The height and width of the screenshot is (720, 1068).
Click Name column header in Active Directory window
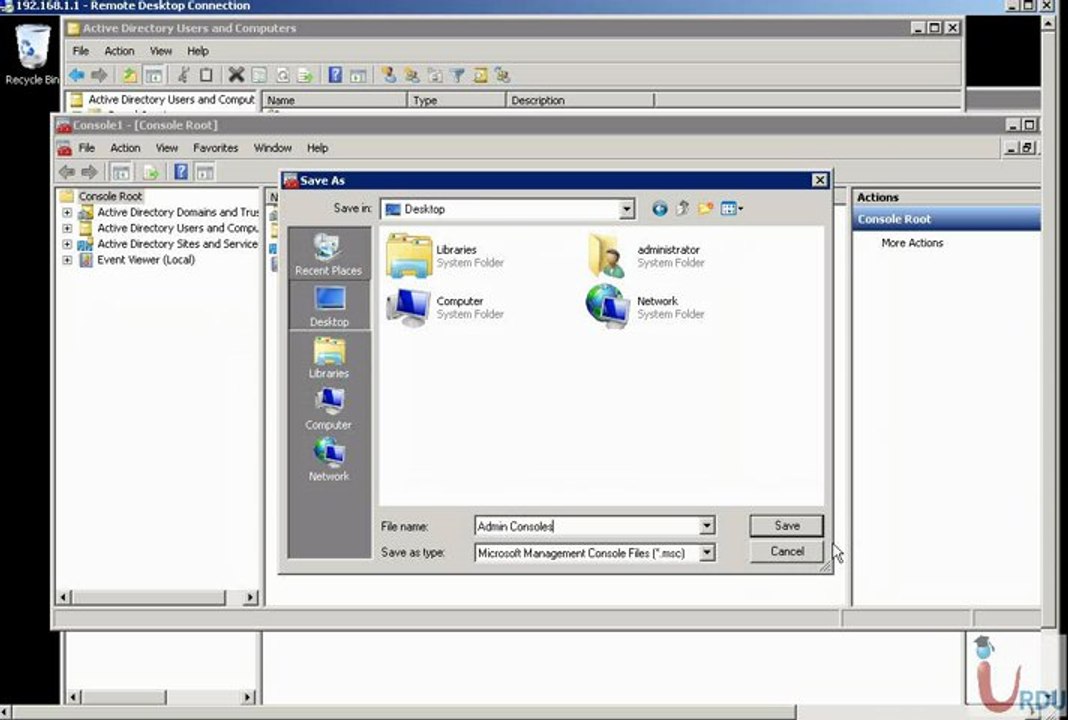pos(334,100)
